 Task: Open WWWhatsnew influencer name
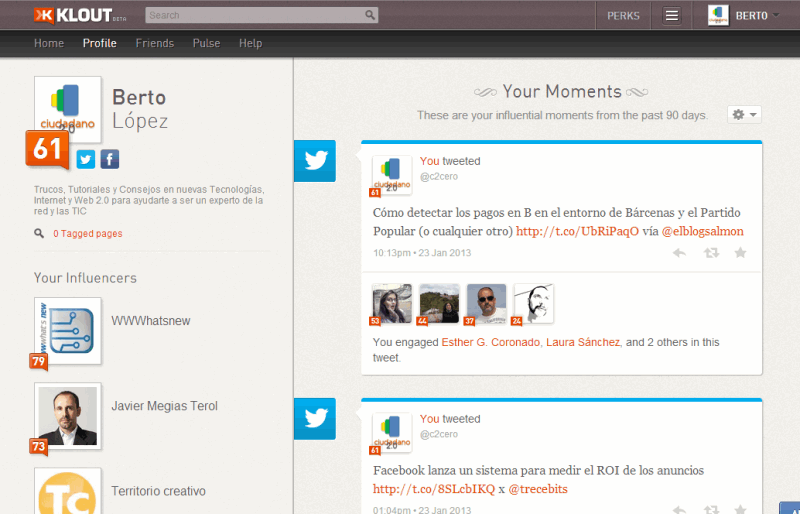tap(151, 321)
